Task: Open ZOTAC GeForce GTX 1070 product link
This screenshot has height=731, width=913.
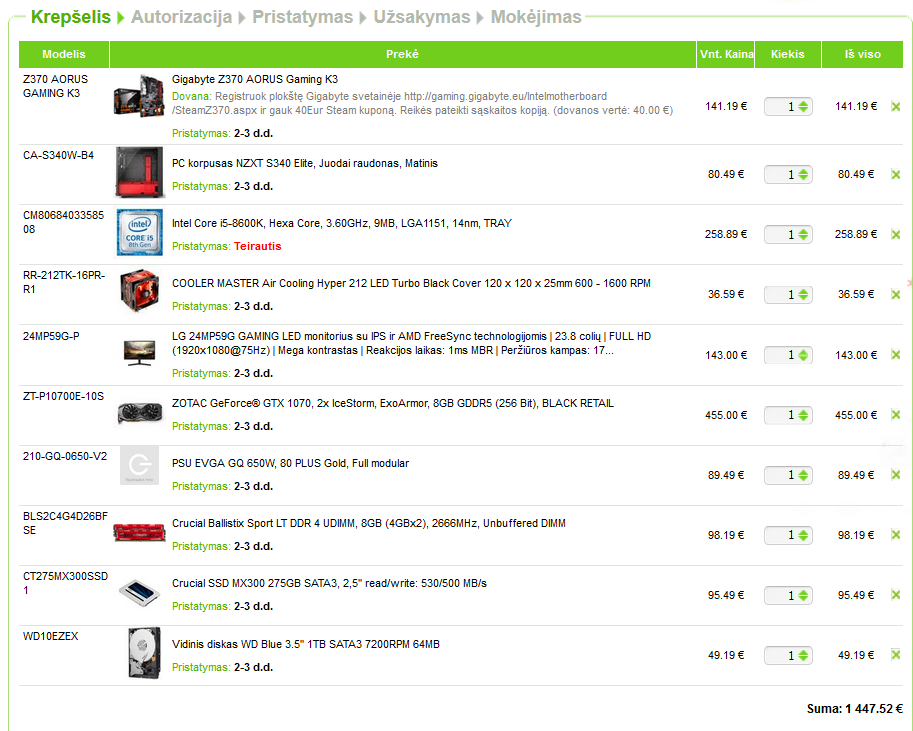Action: tap(392, 403)
